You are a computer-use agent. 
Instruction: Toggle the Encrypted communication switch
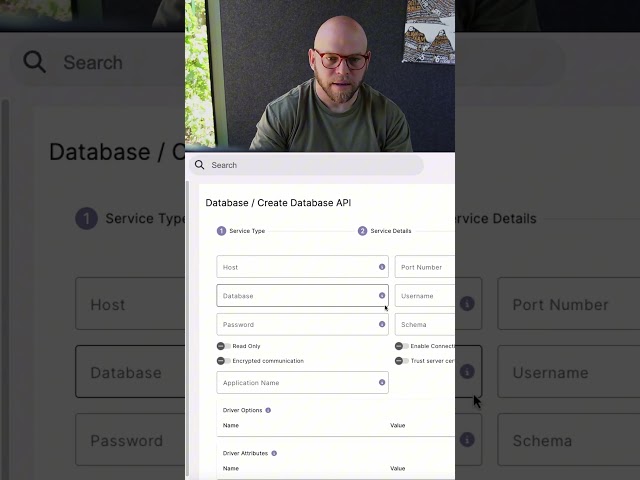coord(224,361)
